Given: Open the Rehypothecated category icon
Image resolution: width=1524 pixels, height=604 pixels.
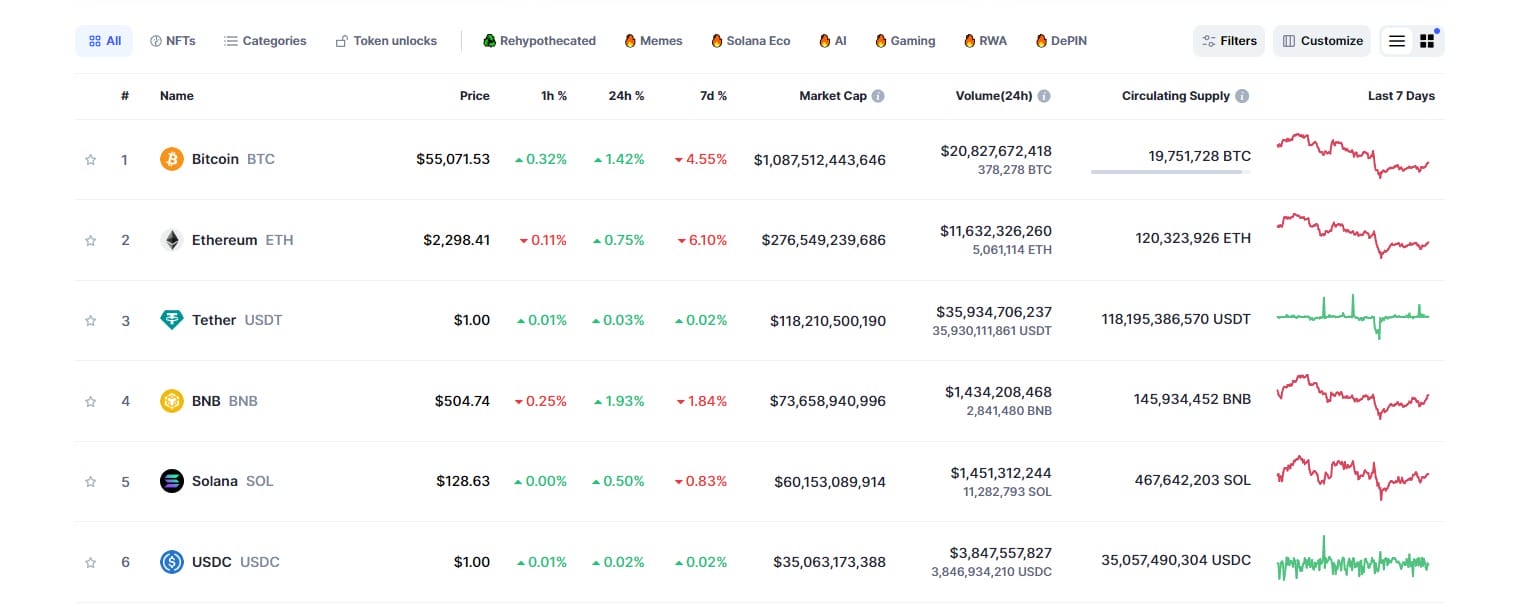Looking at the screenshot, I should [488, 40].
